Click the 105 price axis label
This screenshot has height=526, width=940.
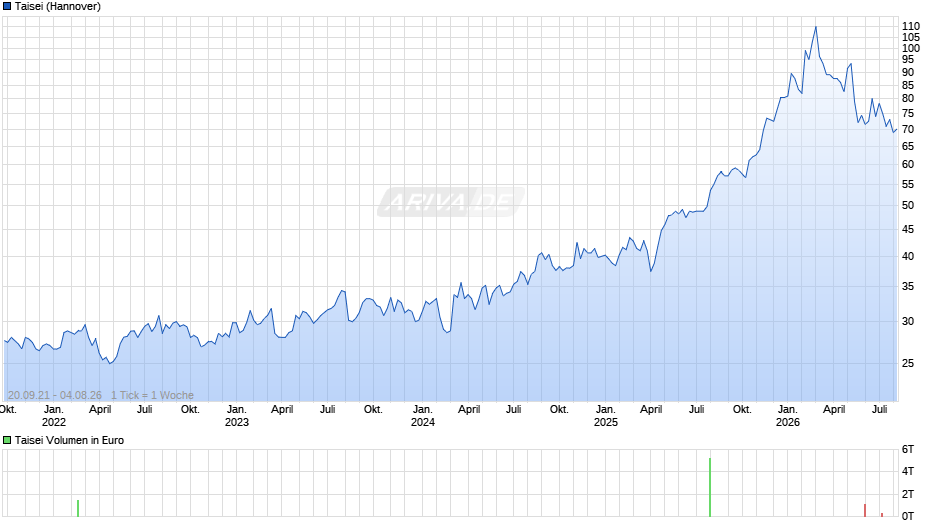click(911, 37)
